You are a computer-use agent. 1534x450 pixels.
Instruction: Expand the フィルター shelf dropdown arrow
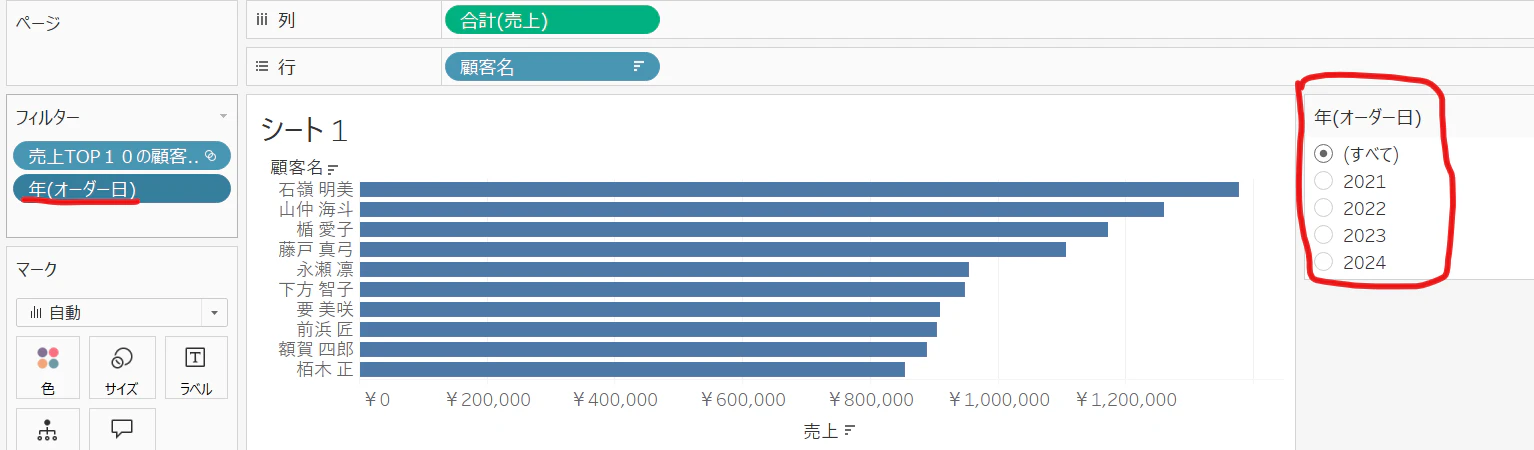tap(224, 117)
